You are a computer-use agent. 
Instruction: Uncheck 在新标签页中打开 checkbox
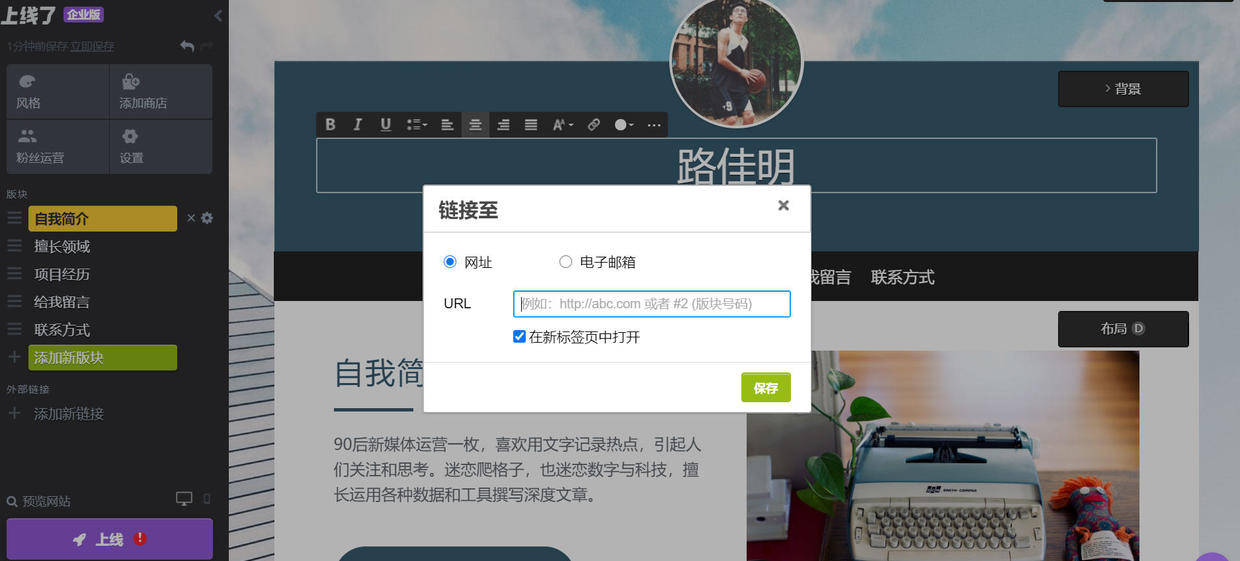point(519,337)
